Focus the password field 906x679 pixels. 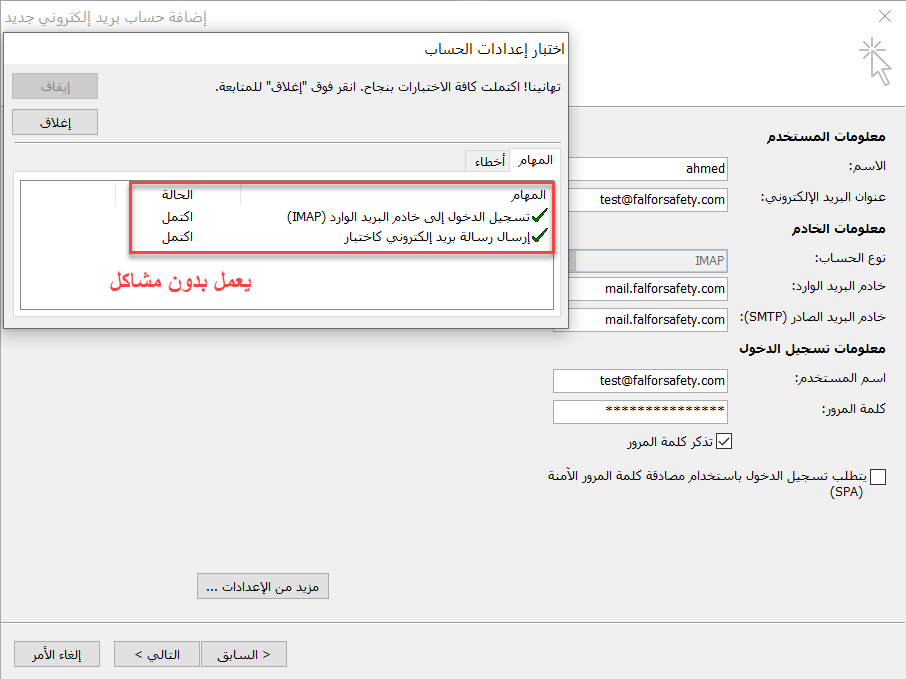[x=640, y=411]
